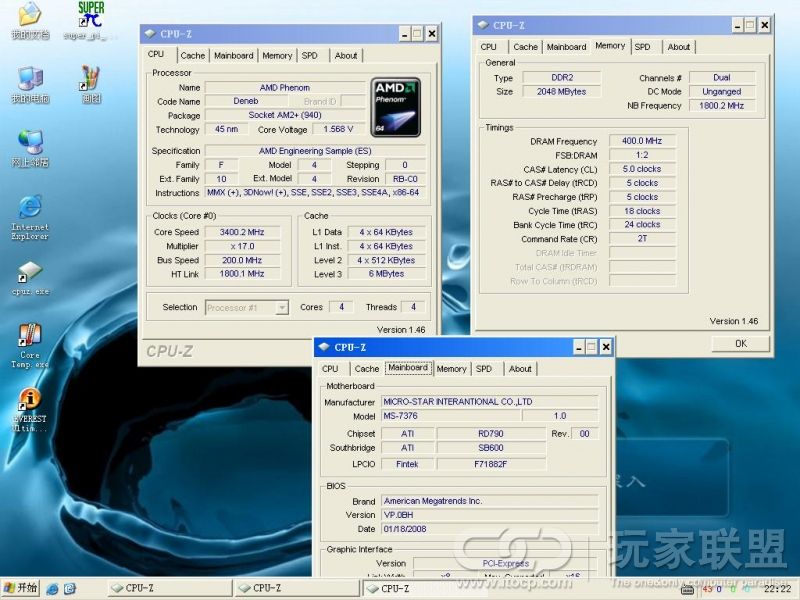
Task: Switch to CPU tab in the memory timings window
Action: click(x=488, y=47)
